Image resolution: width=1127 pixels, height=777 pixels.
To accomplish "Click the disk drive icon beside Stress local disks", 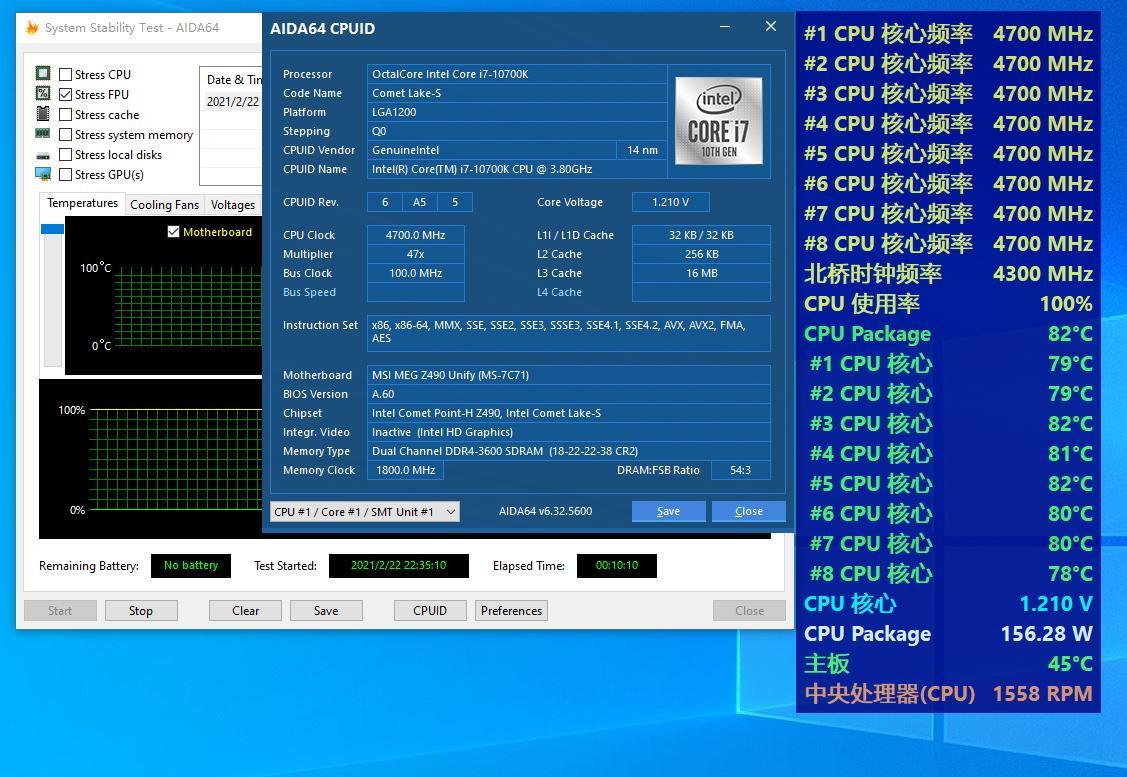I will click(43, 155).
